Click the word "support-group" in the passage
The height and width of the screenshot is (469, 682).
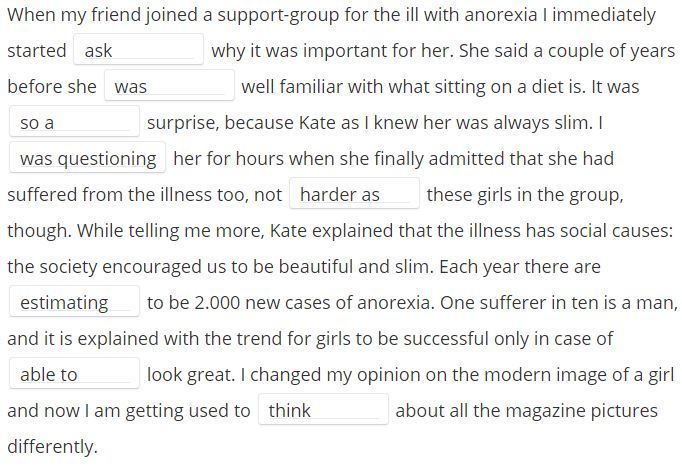pos(278,15)
